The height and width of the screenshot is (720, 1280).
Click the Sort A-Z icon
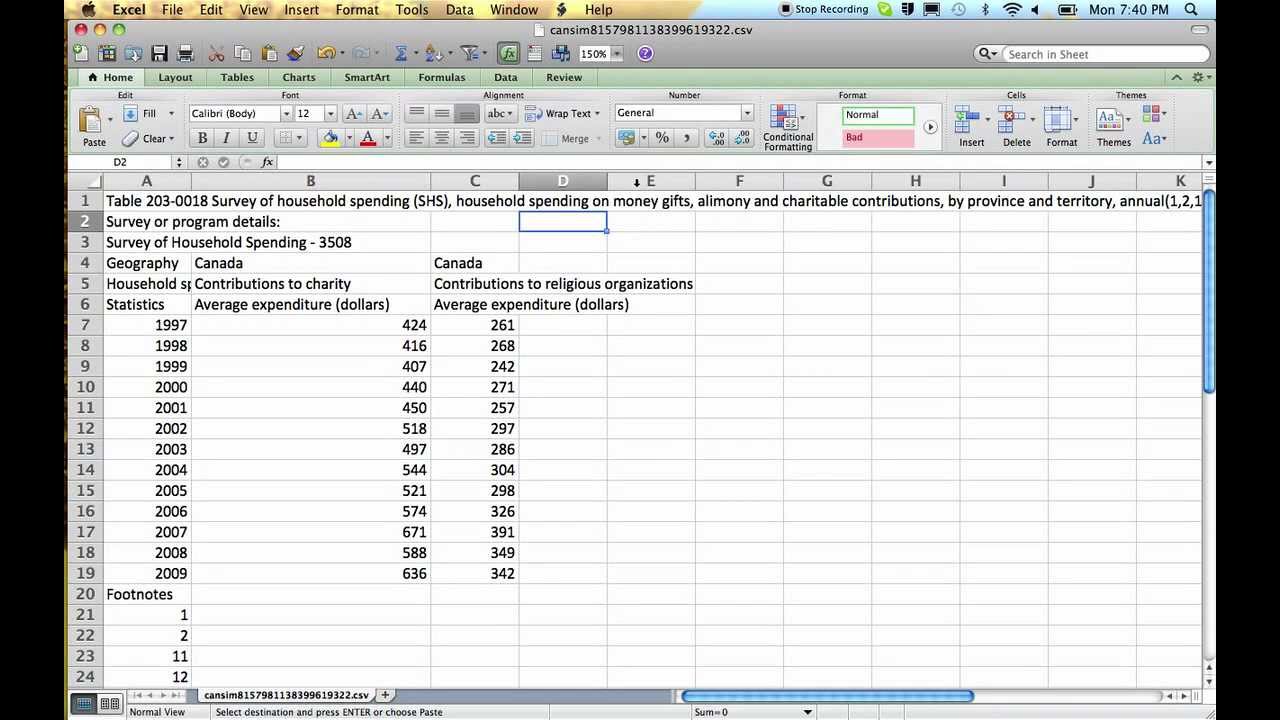pos(432,54)
